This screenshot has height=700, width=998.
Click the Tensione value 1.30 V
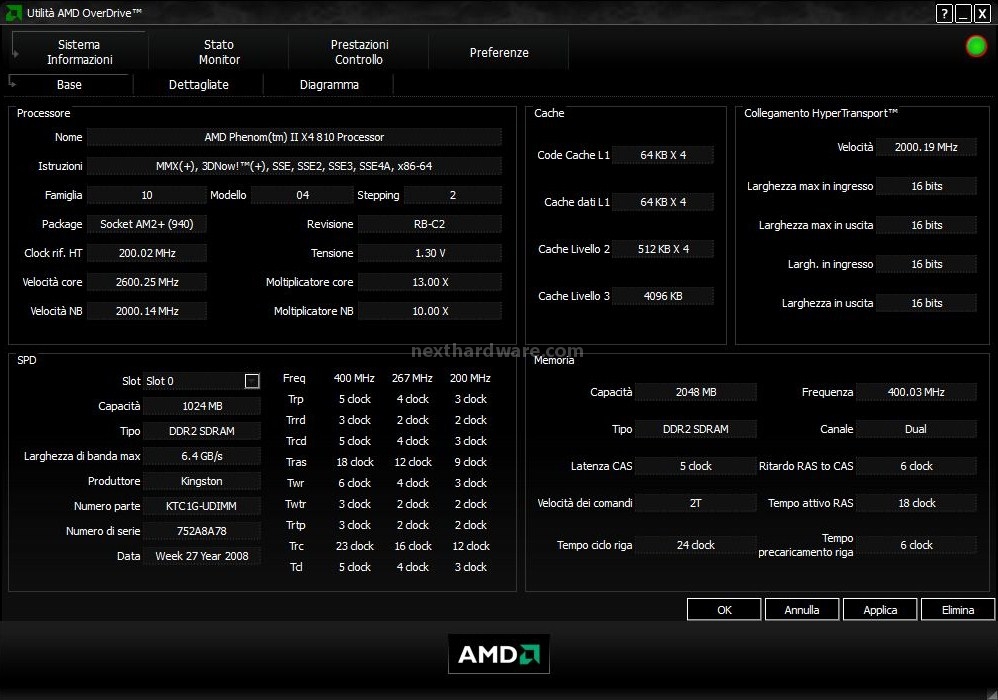(430, 253)
